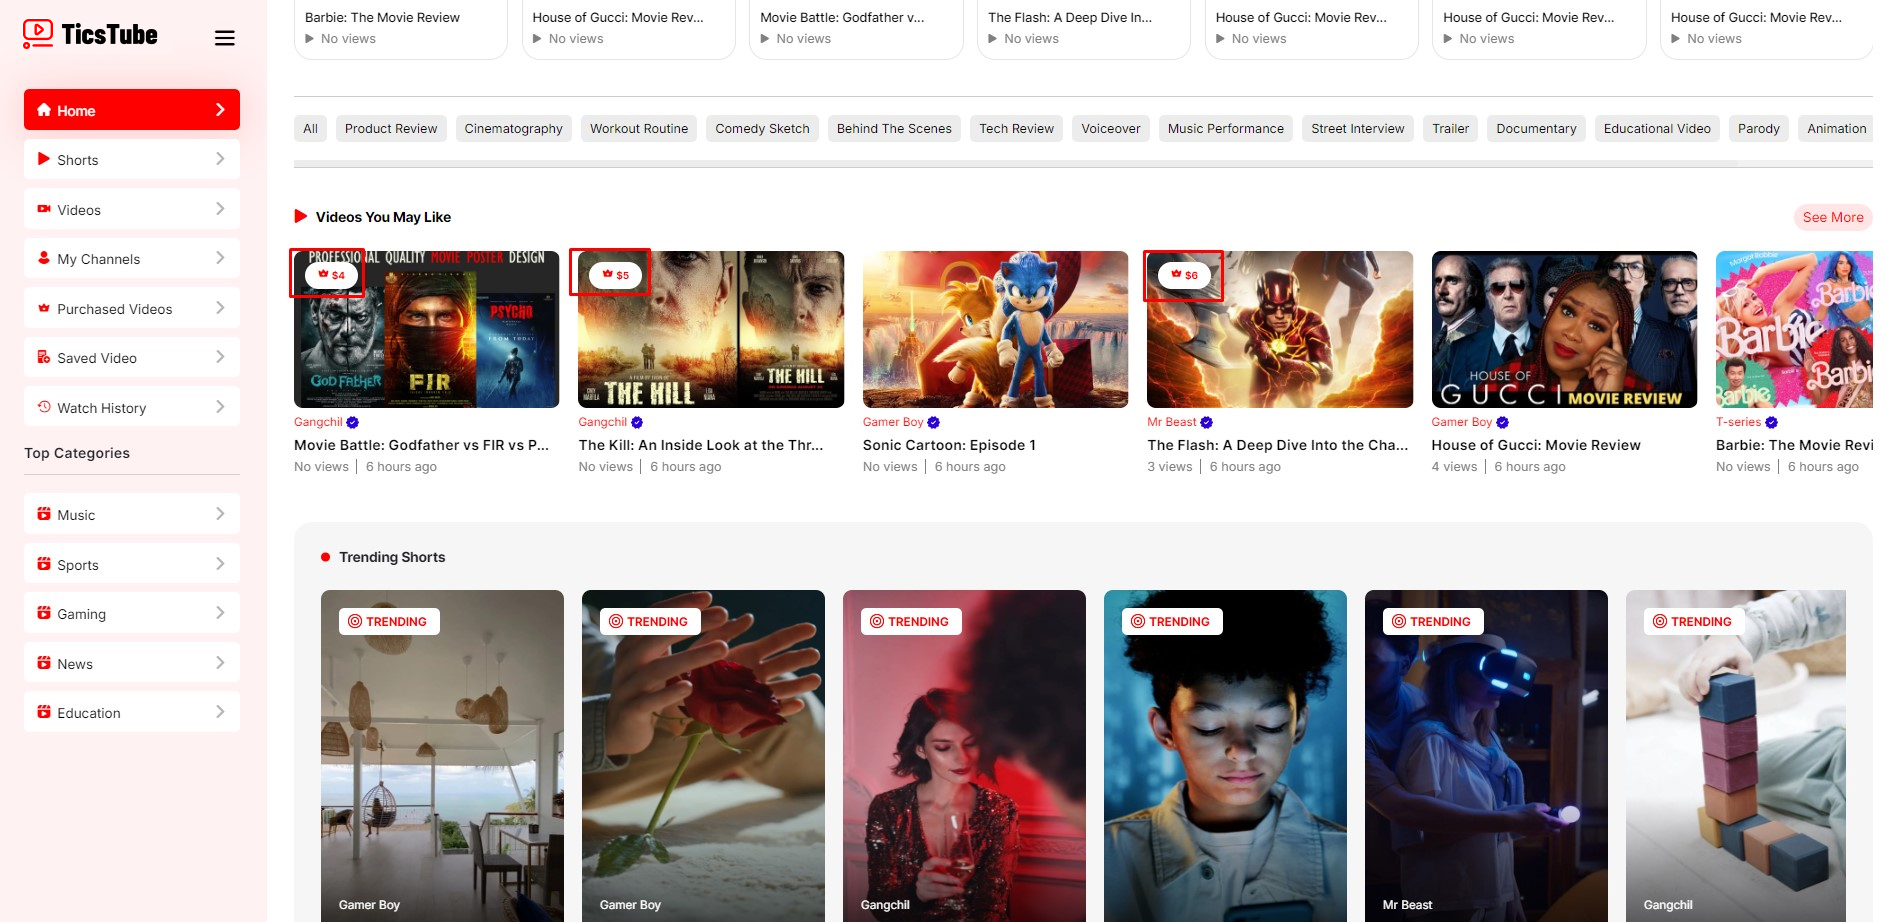Filter by the Comedy Sketch tag

click(x=762, y=129)
